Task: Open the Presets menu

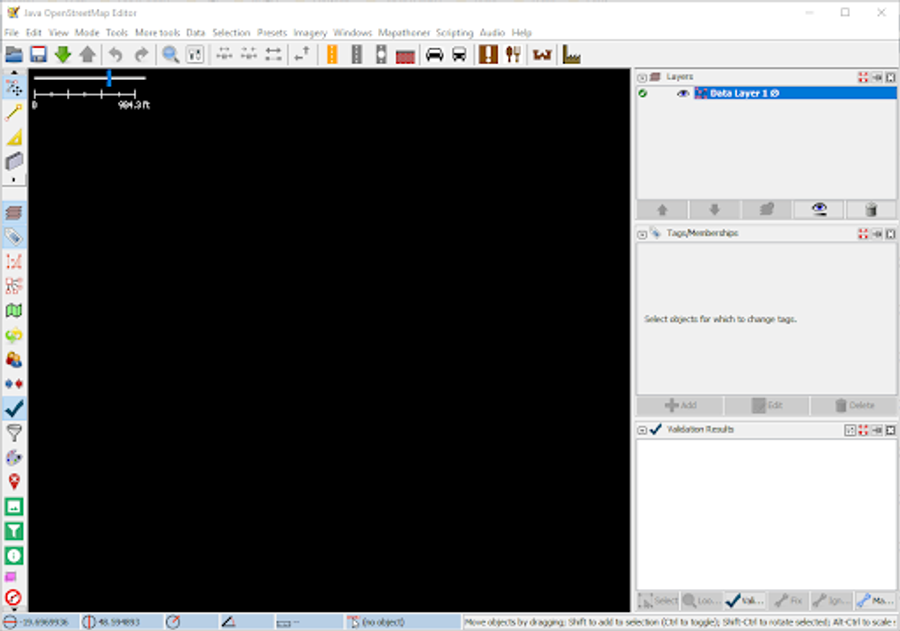Action: 271,33
